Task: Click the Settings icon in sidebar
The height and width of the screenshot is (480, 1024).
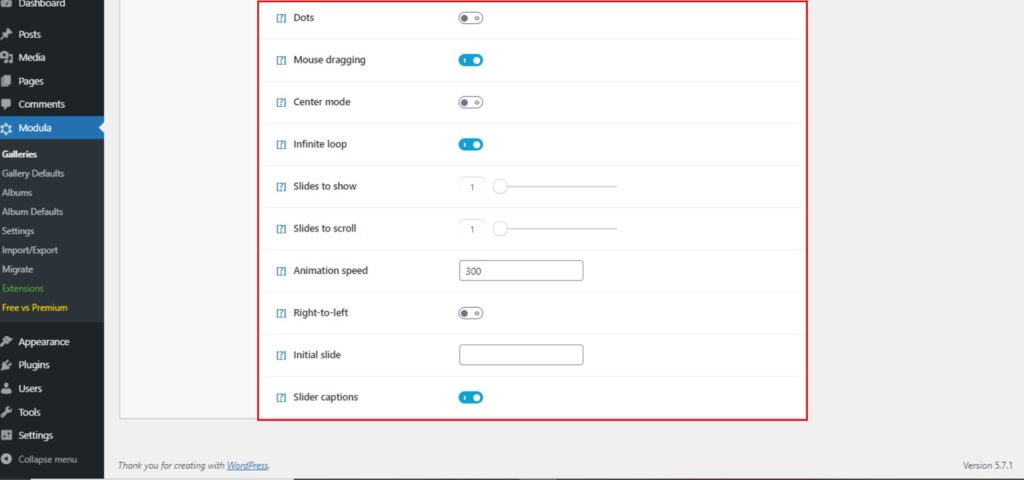Action: pyautogui.click(x=7, y=436)
